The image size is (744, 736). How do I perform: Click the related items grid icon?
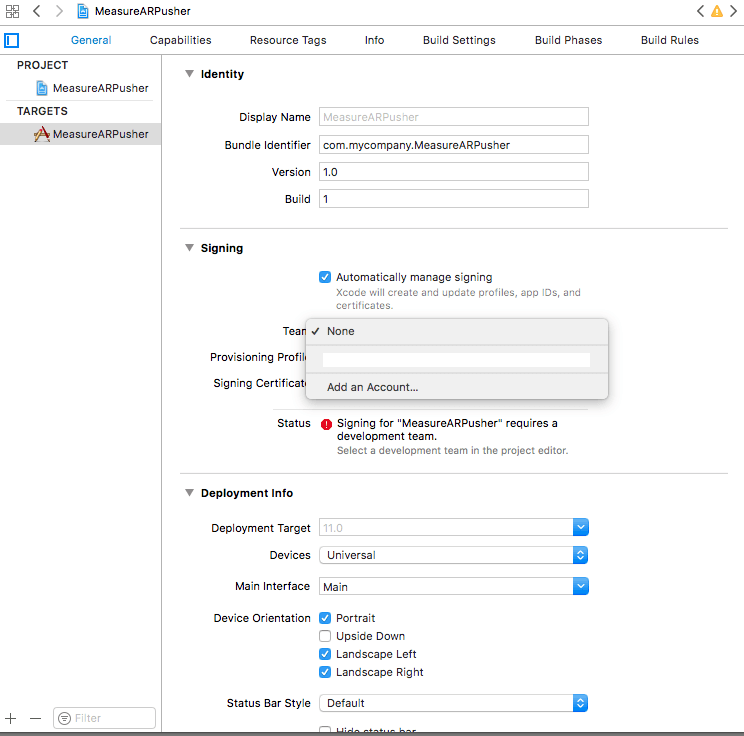(13, 11)
